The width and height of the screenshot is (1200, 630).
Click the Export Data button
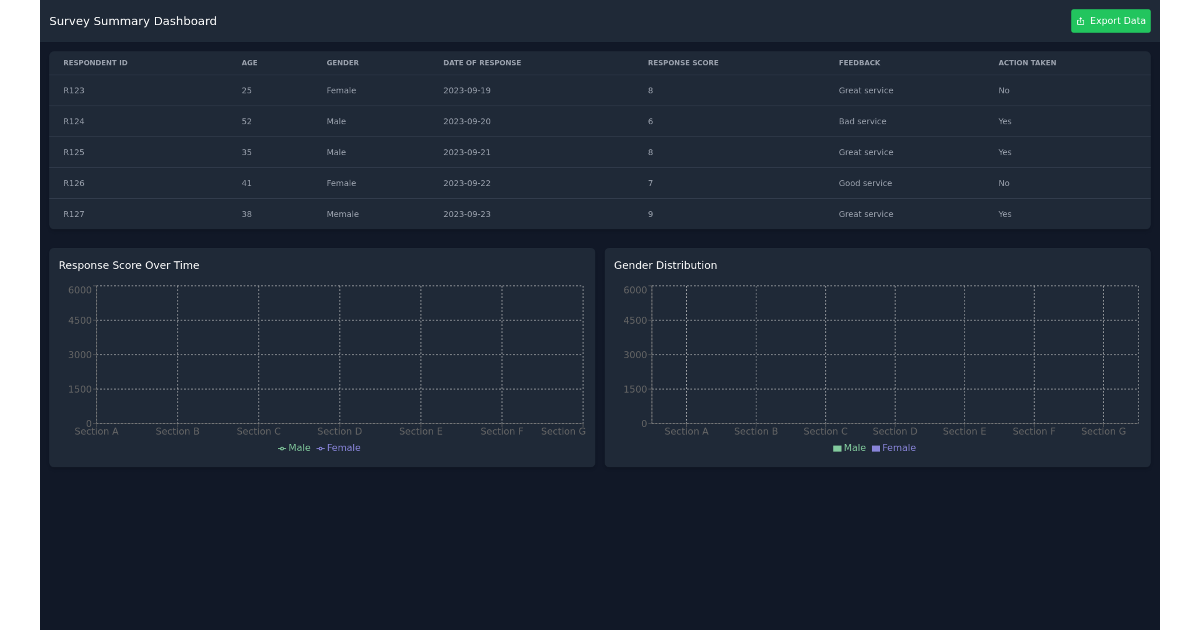1110,20
